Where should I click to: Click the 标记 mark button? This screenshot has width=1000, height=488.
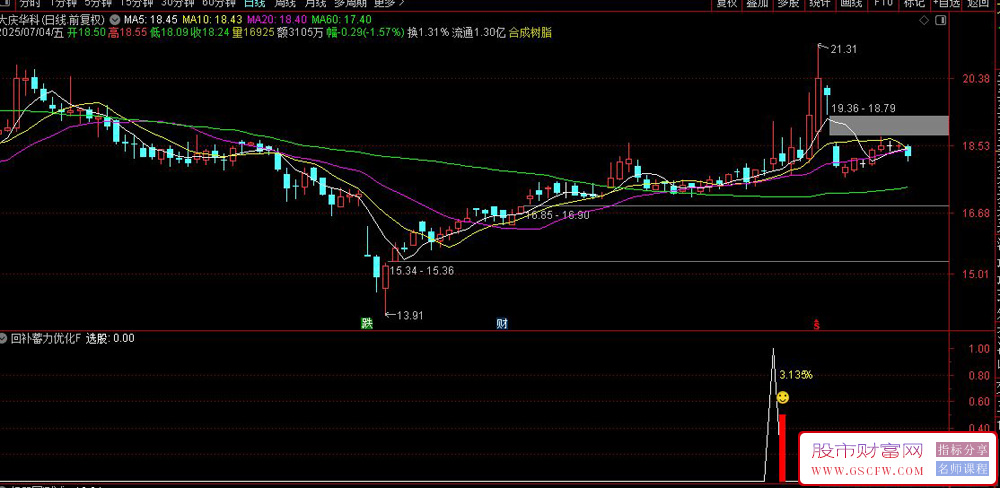tap(916, 3)
